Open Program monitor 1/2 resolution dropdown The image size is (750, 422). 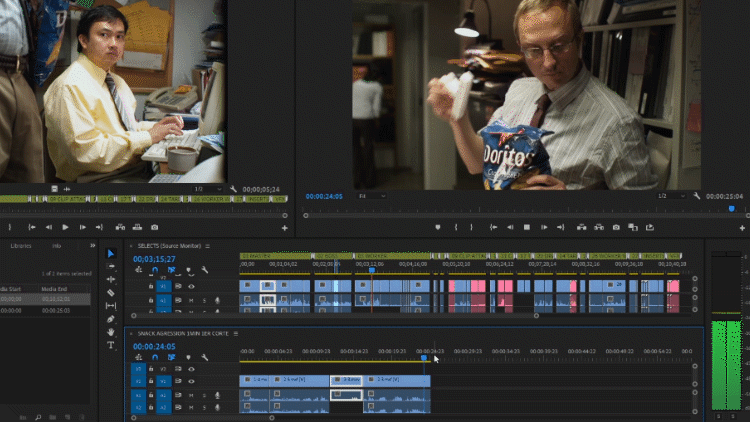click(x=671, y=196)
